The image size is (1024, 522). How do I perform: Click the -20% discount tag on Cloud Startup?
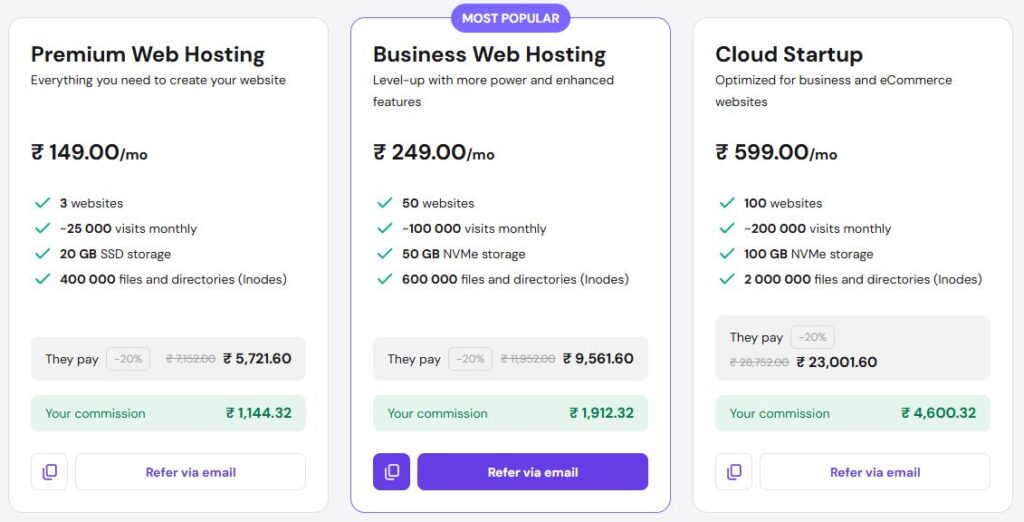(812, 337)
